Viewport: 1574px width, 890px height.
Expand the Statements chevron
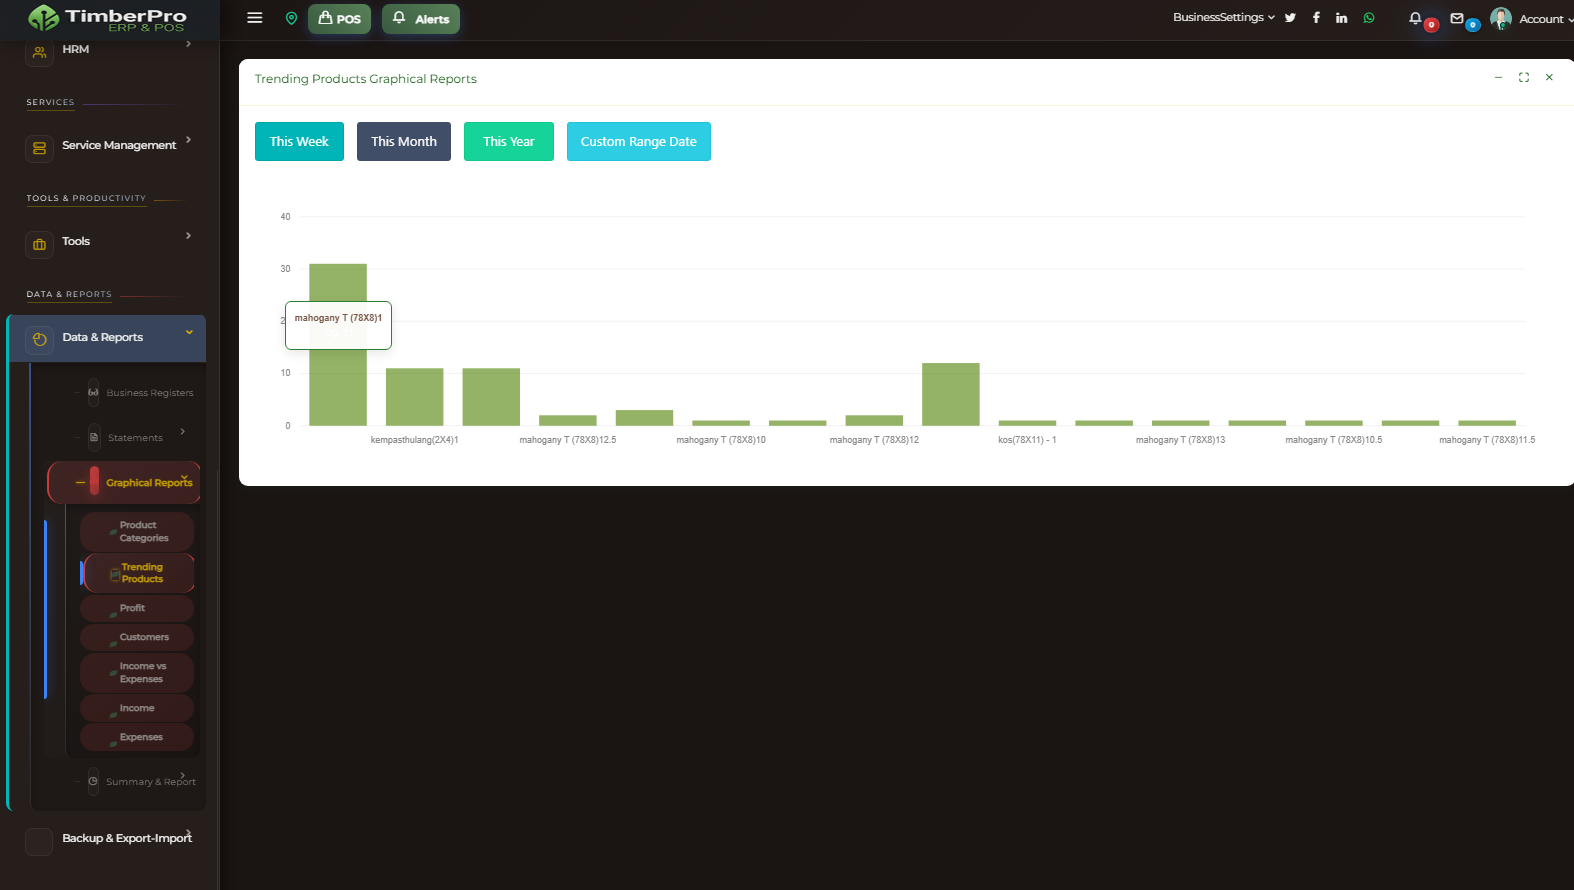point(183,432)
